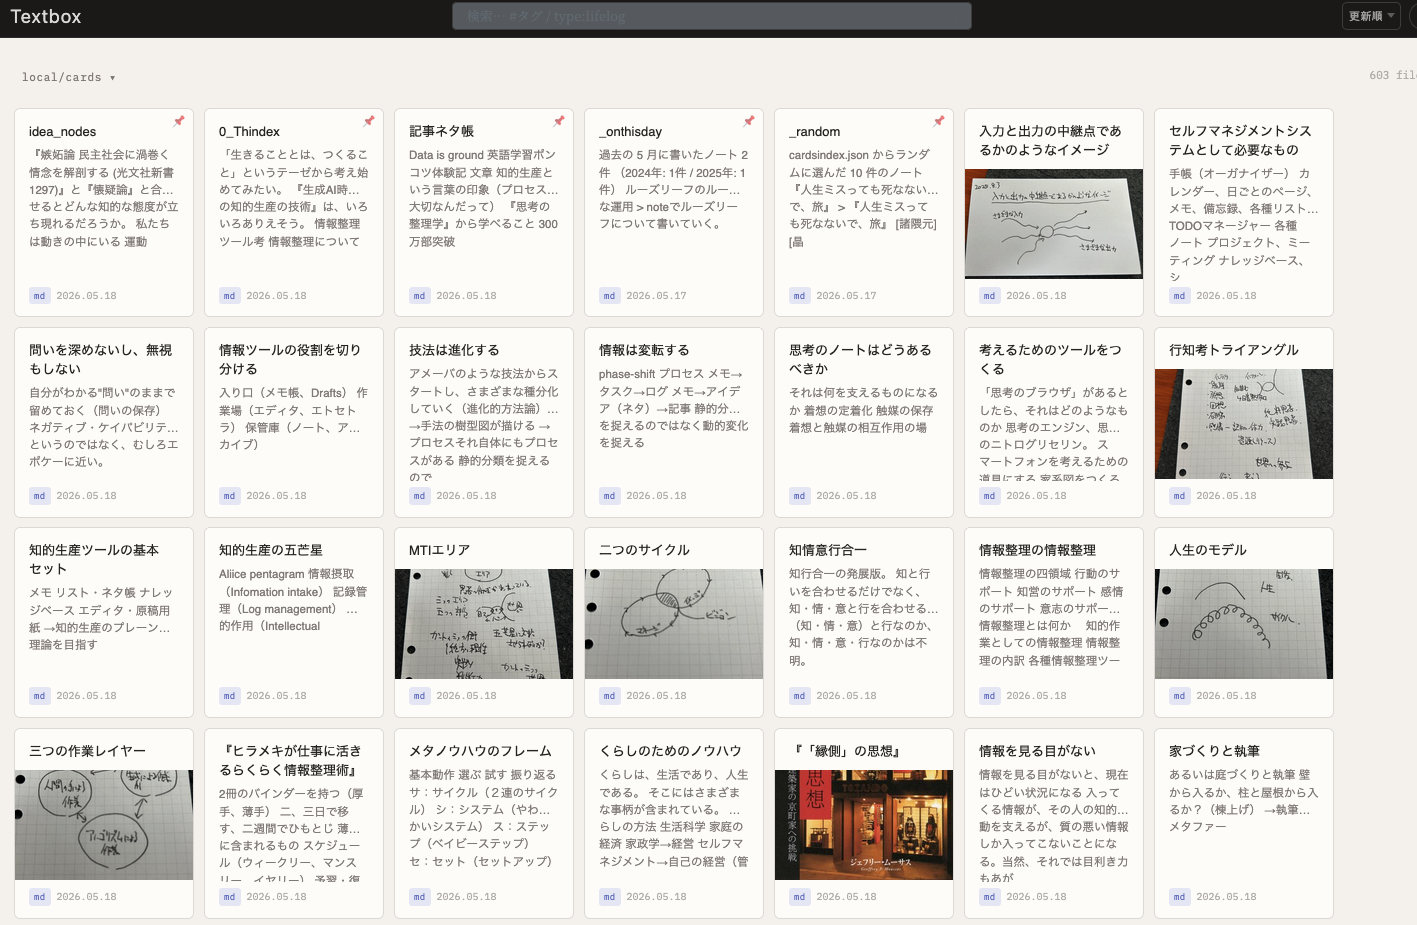
Task: Click the pin icon on idea_nodes card
Action: tap(179, 121)
